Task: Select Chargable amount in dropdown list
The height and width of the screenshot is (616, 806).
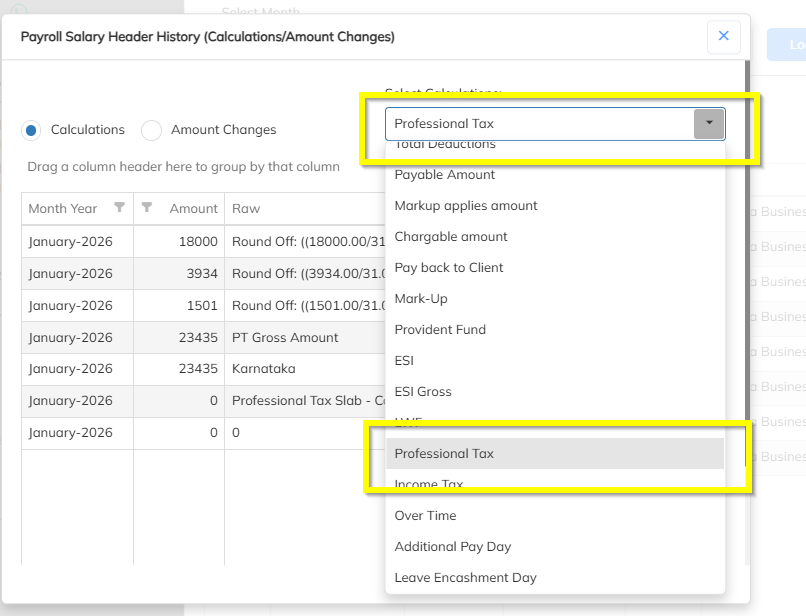Action: click(451, 237)
